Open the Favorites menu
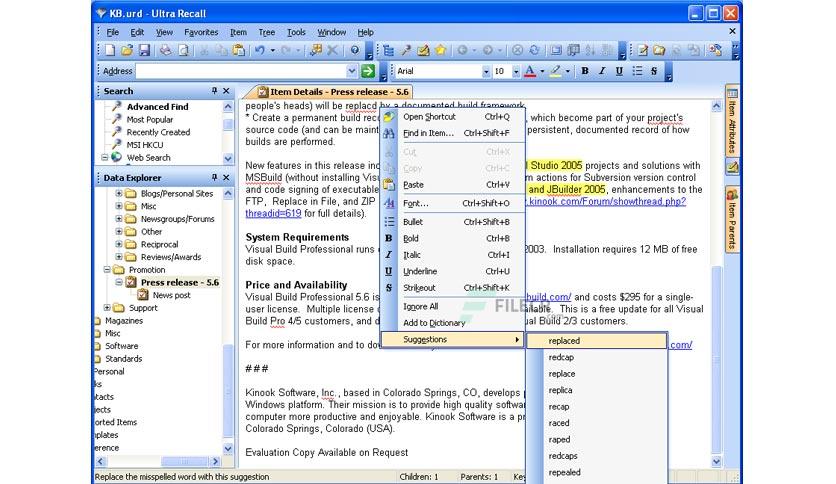 [x=201, y=32]
